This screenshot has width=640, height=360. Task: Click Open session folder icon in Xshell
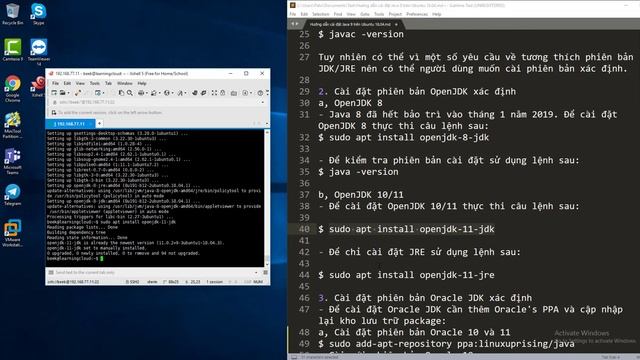[62, 93]
